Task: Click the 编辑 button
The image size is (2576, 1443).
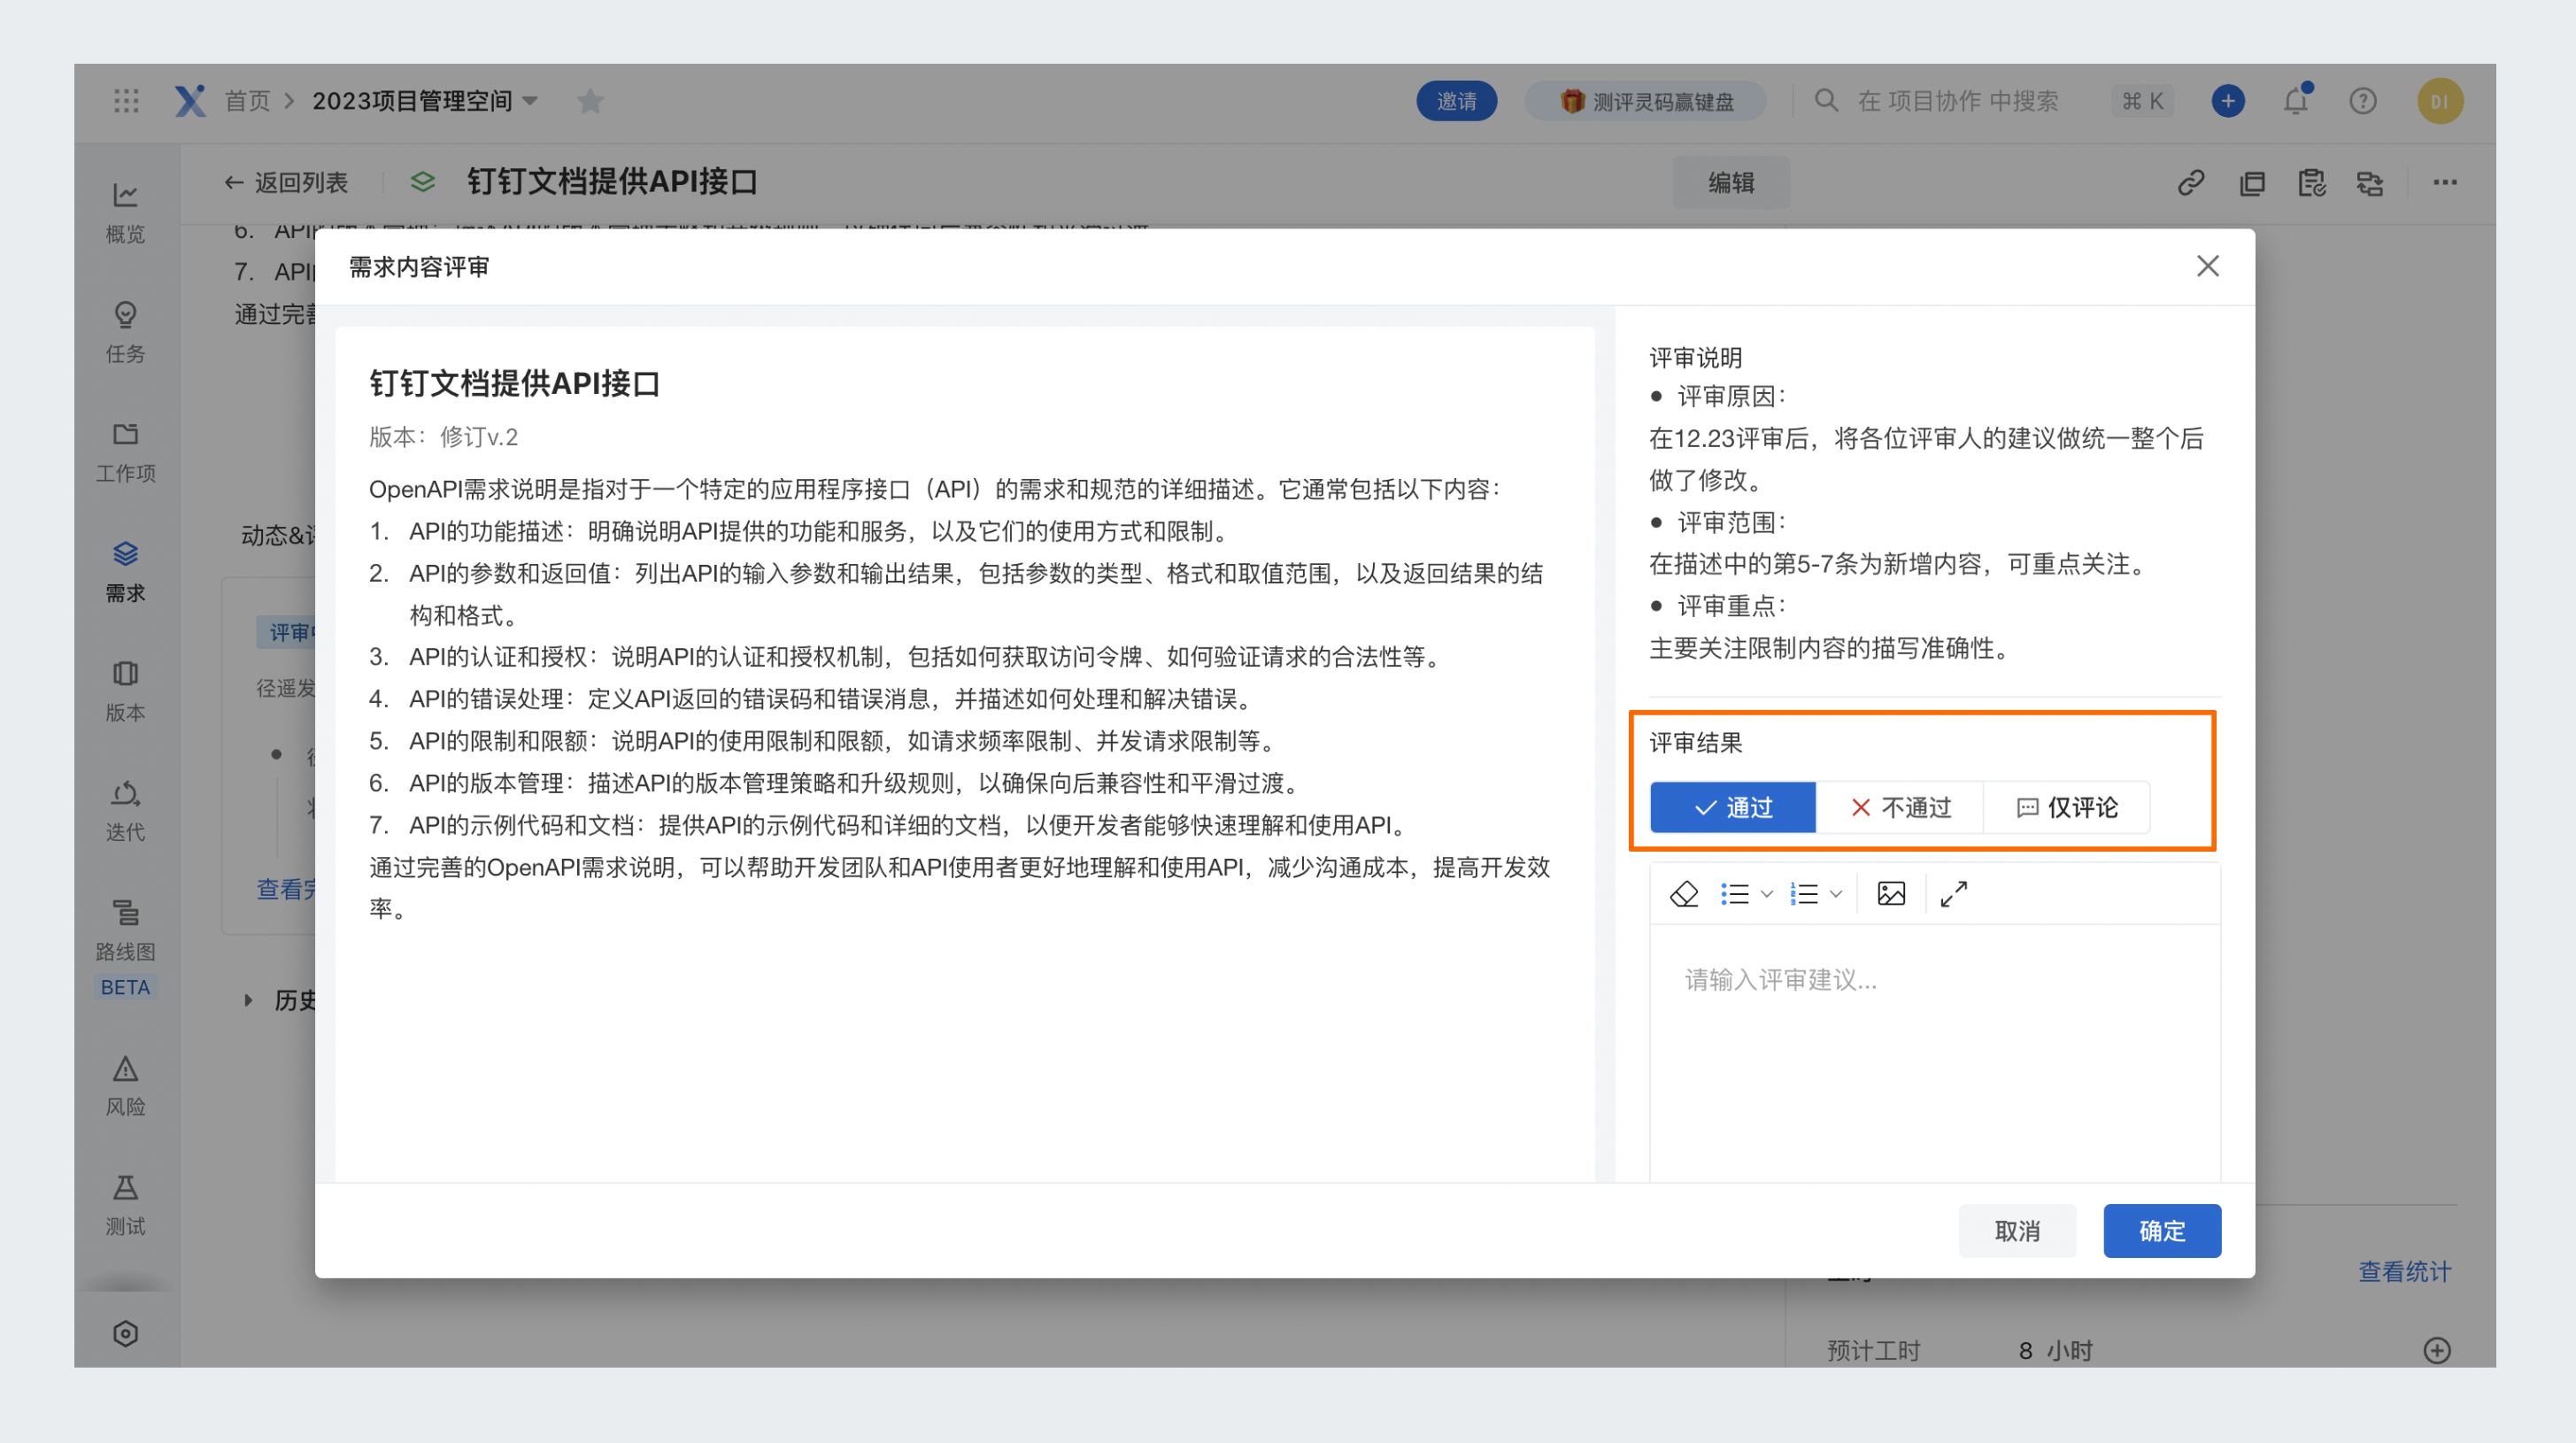Action: (x=1731, y=183)
